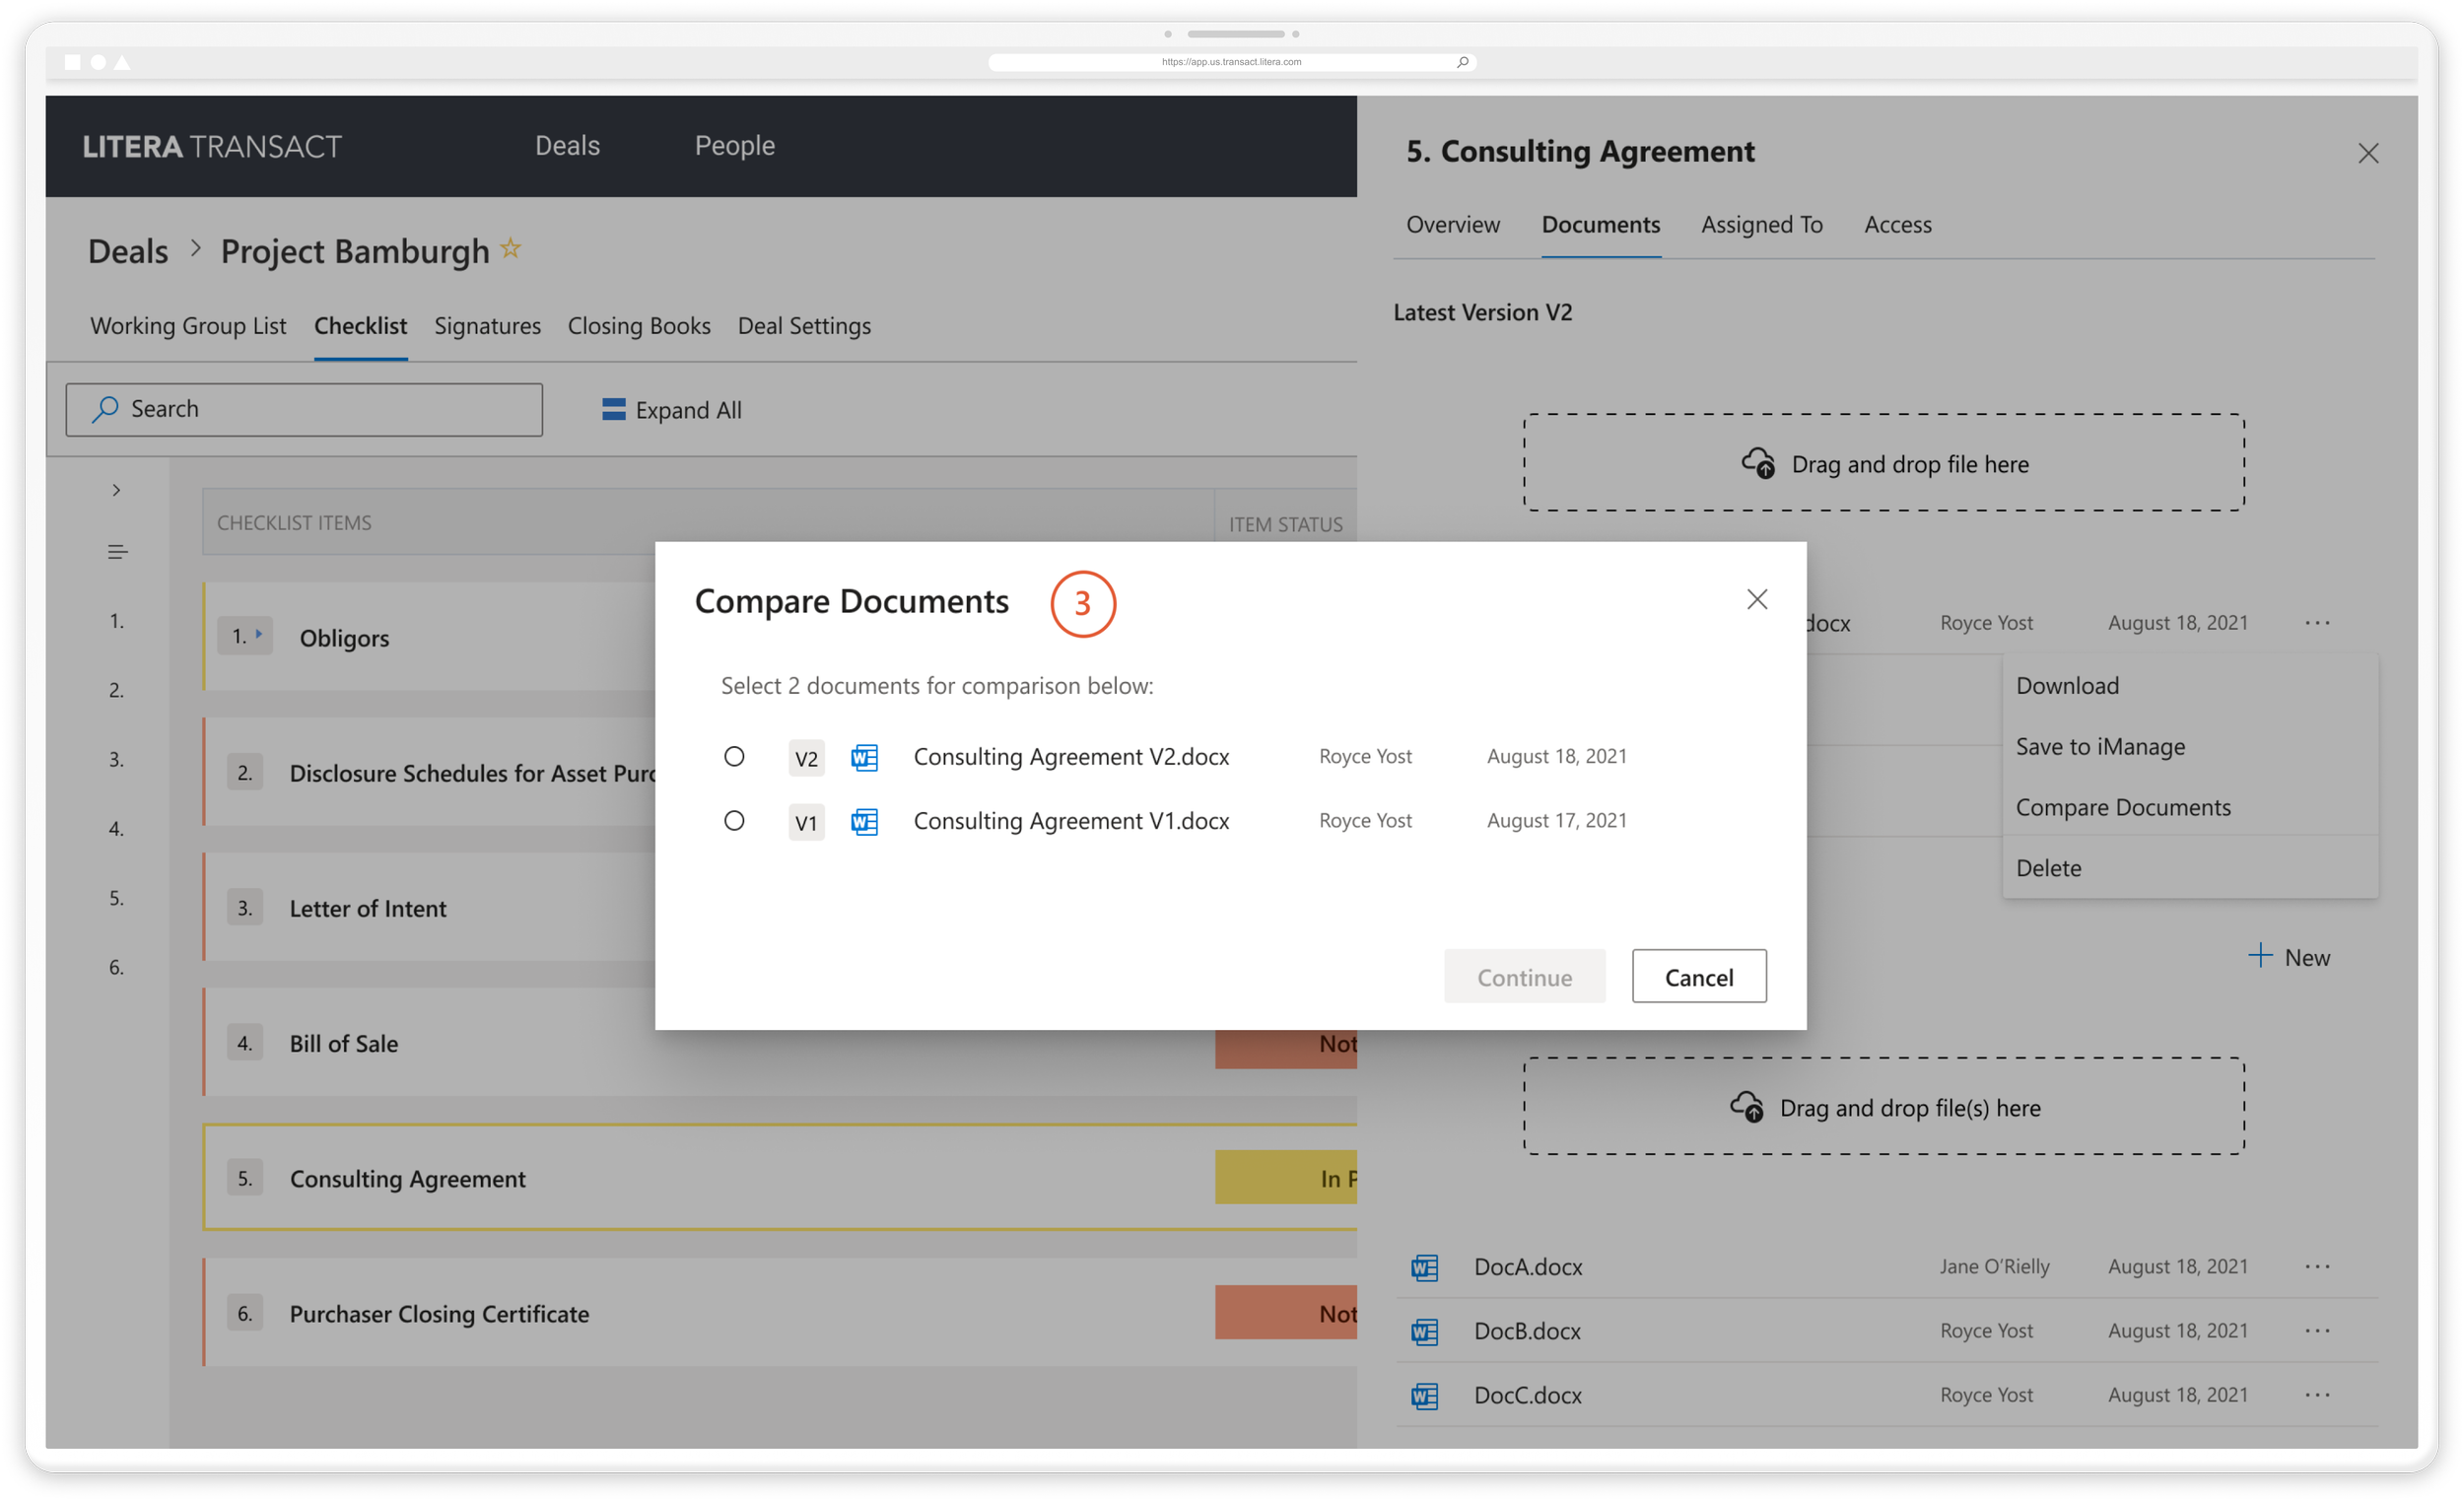Click the Word icon beside DocC.docx

(1426, 1396)
